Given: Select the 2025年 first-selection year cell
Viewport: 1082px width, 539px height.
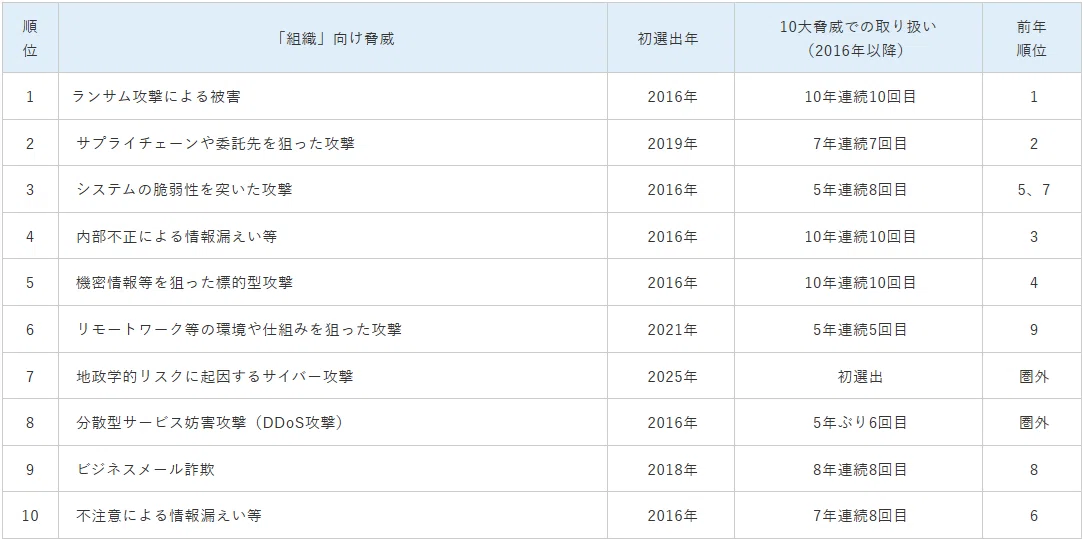Looking at the screenshot, I should point(672,377).
